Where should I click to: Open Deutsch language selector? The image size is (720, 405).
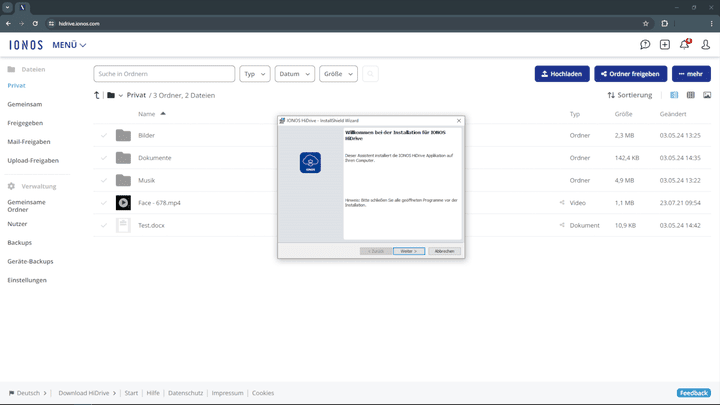pos(28,393)
